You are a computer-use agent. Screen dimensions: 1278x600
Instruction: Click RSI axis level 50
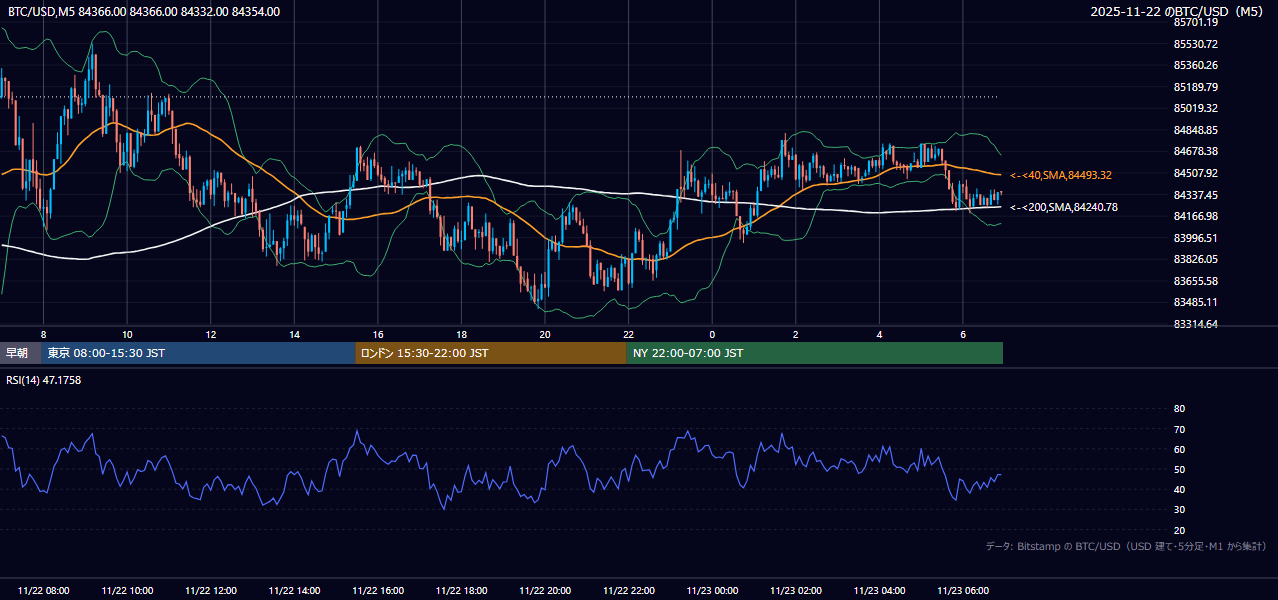point(1179,469)
